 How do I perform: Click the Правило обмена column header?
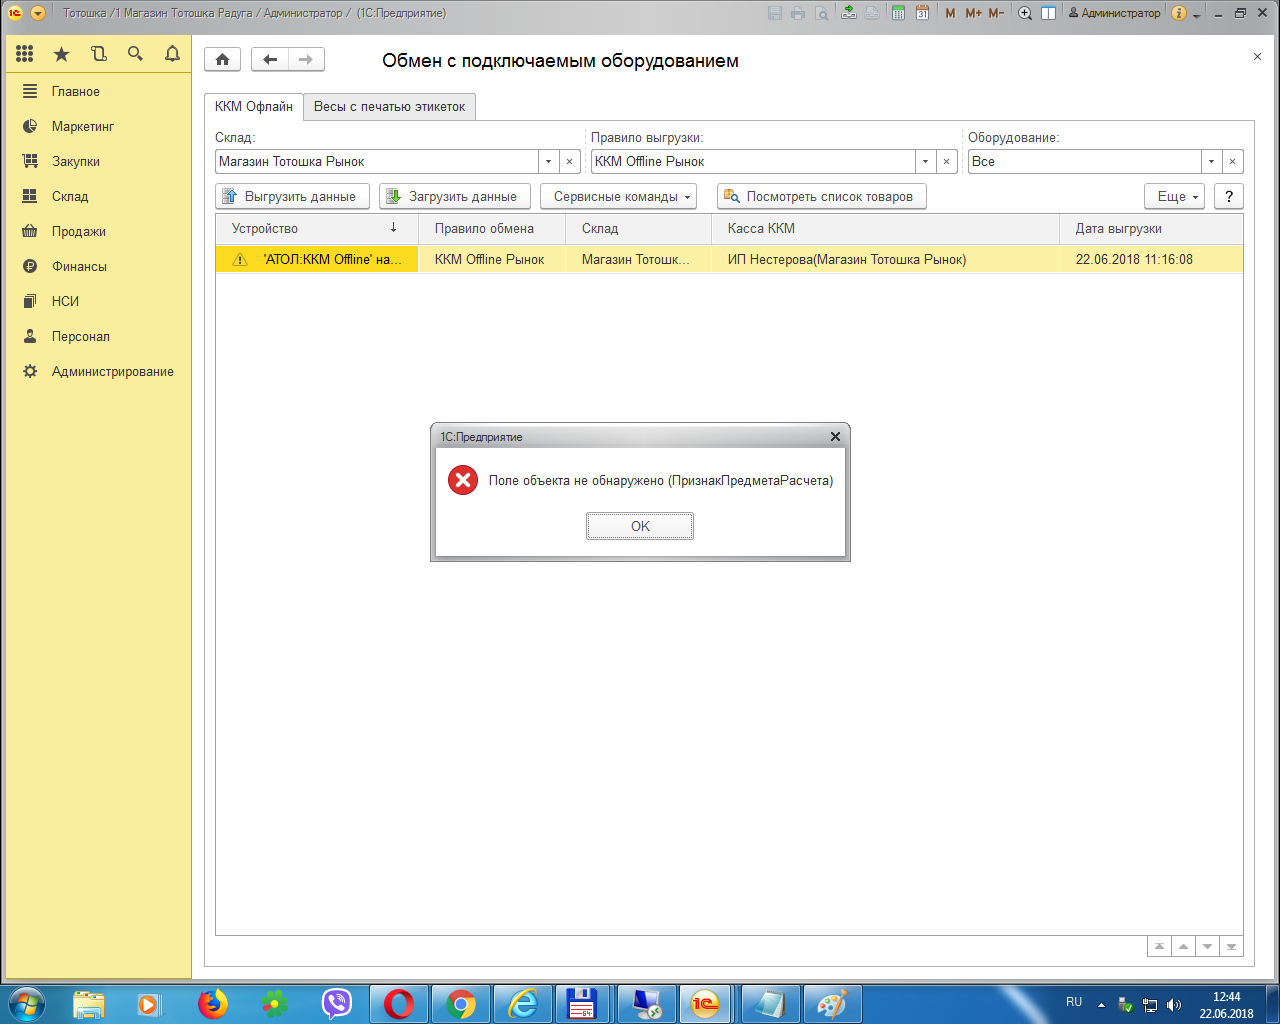click(x=492, y=228)
